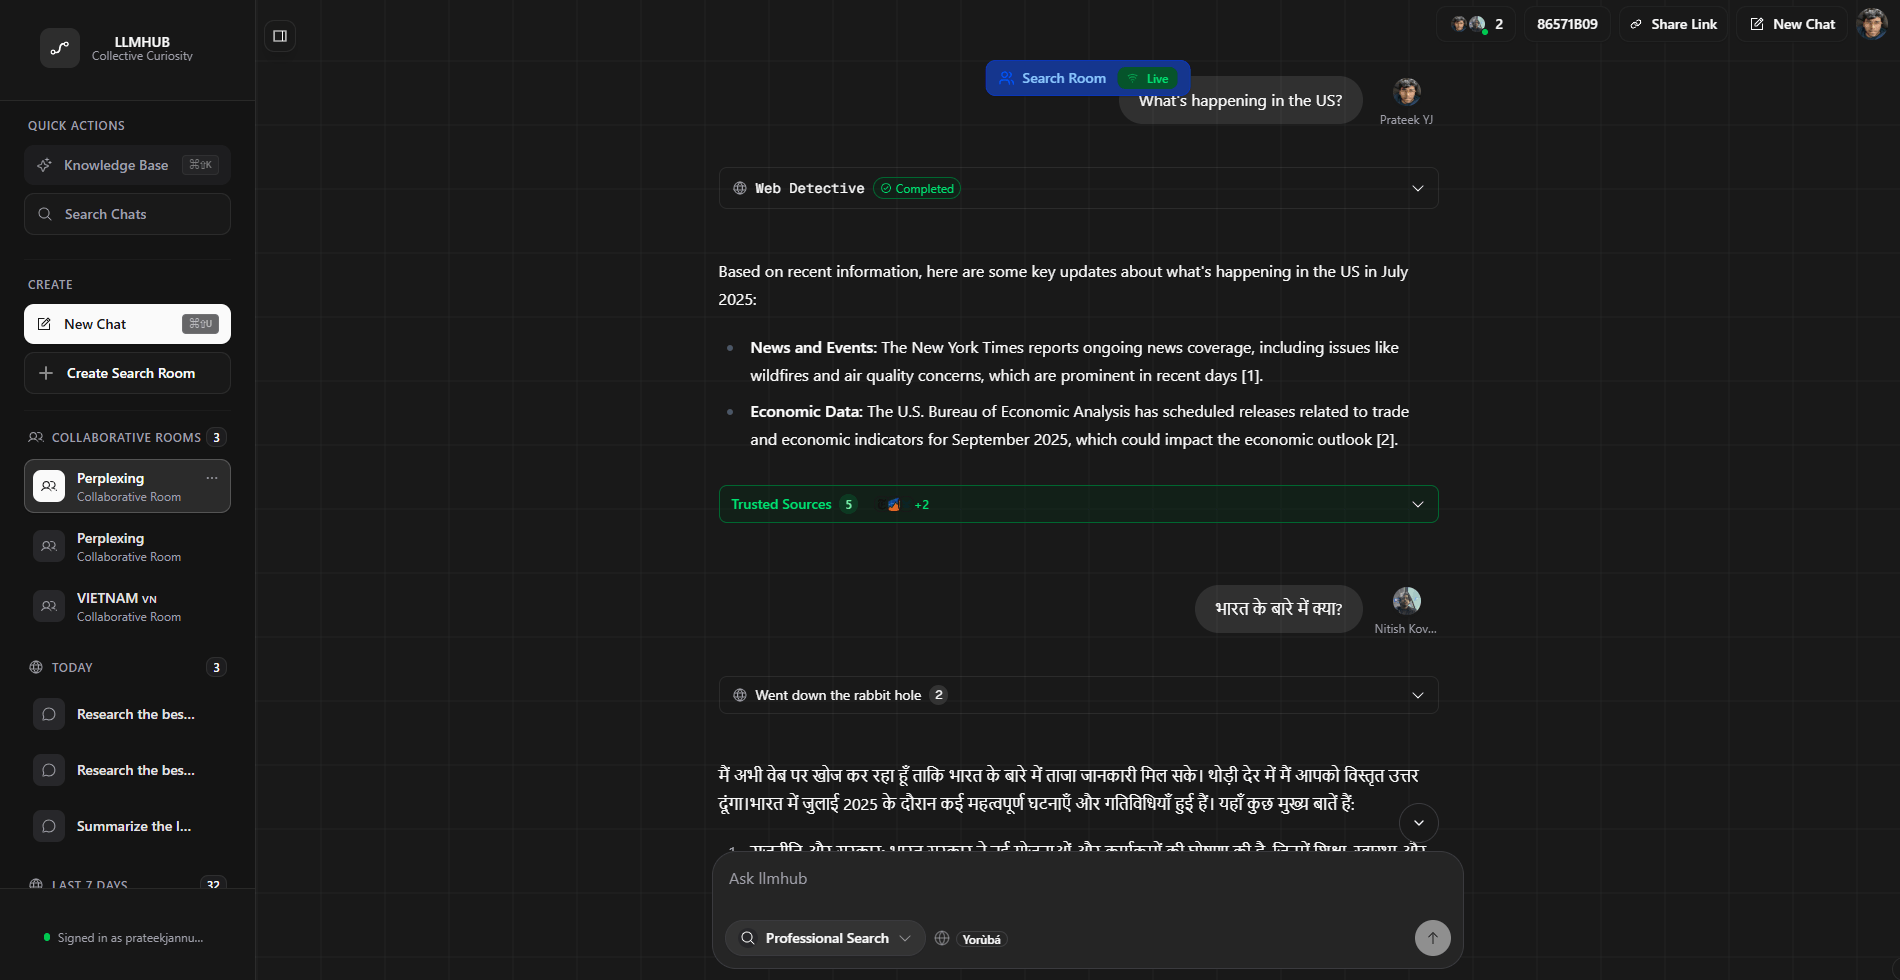Open user profile avatar top right

[1871, 24]
